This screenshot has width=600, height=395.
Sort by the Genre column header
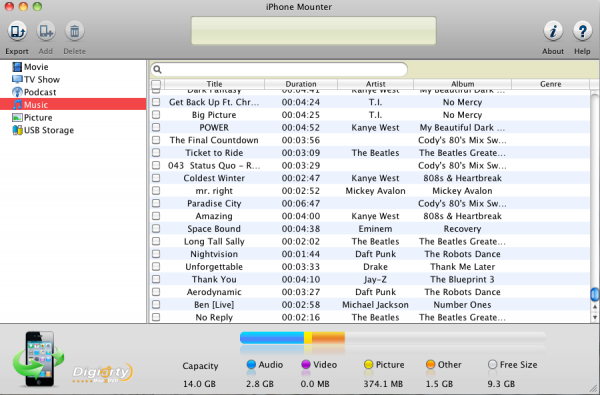(x=550, y=84)
